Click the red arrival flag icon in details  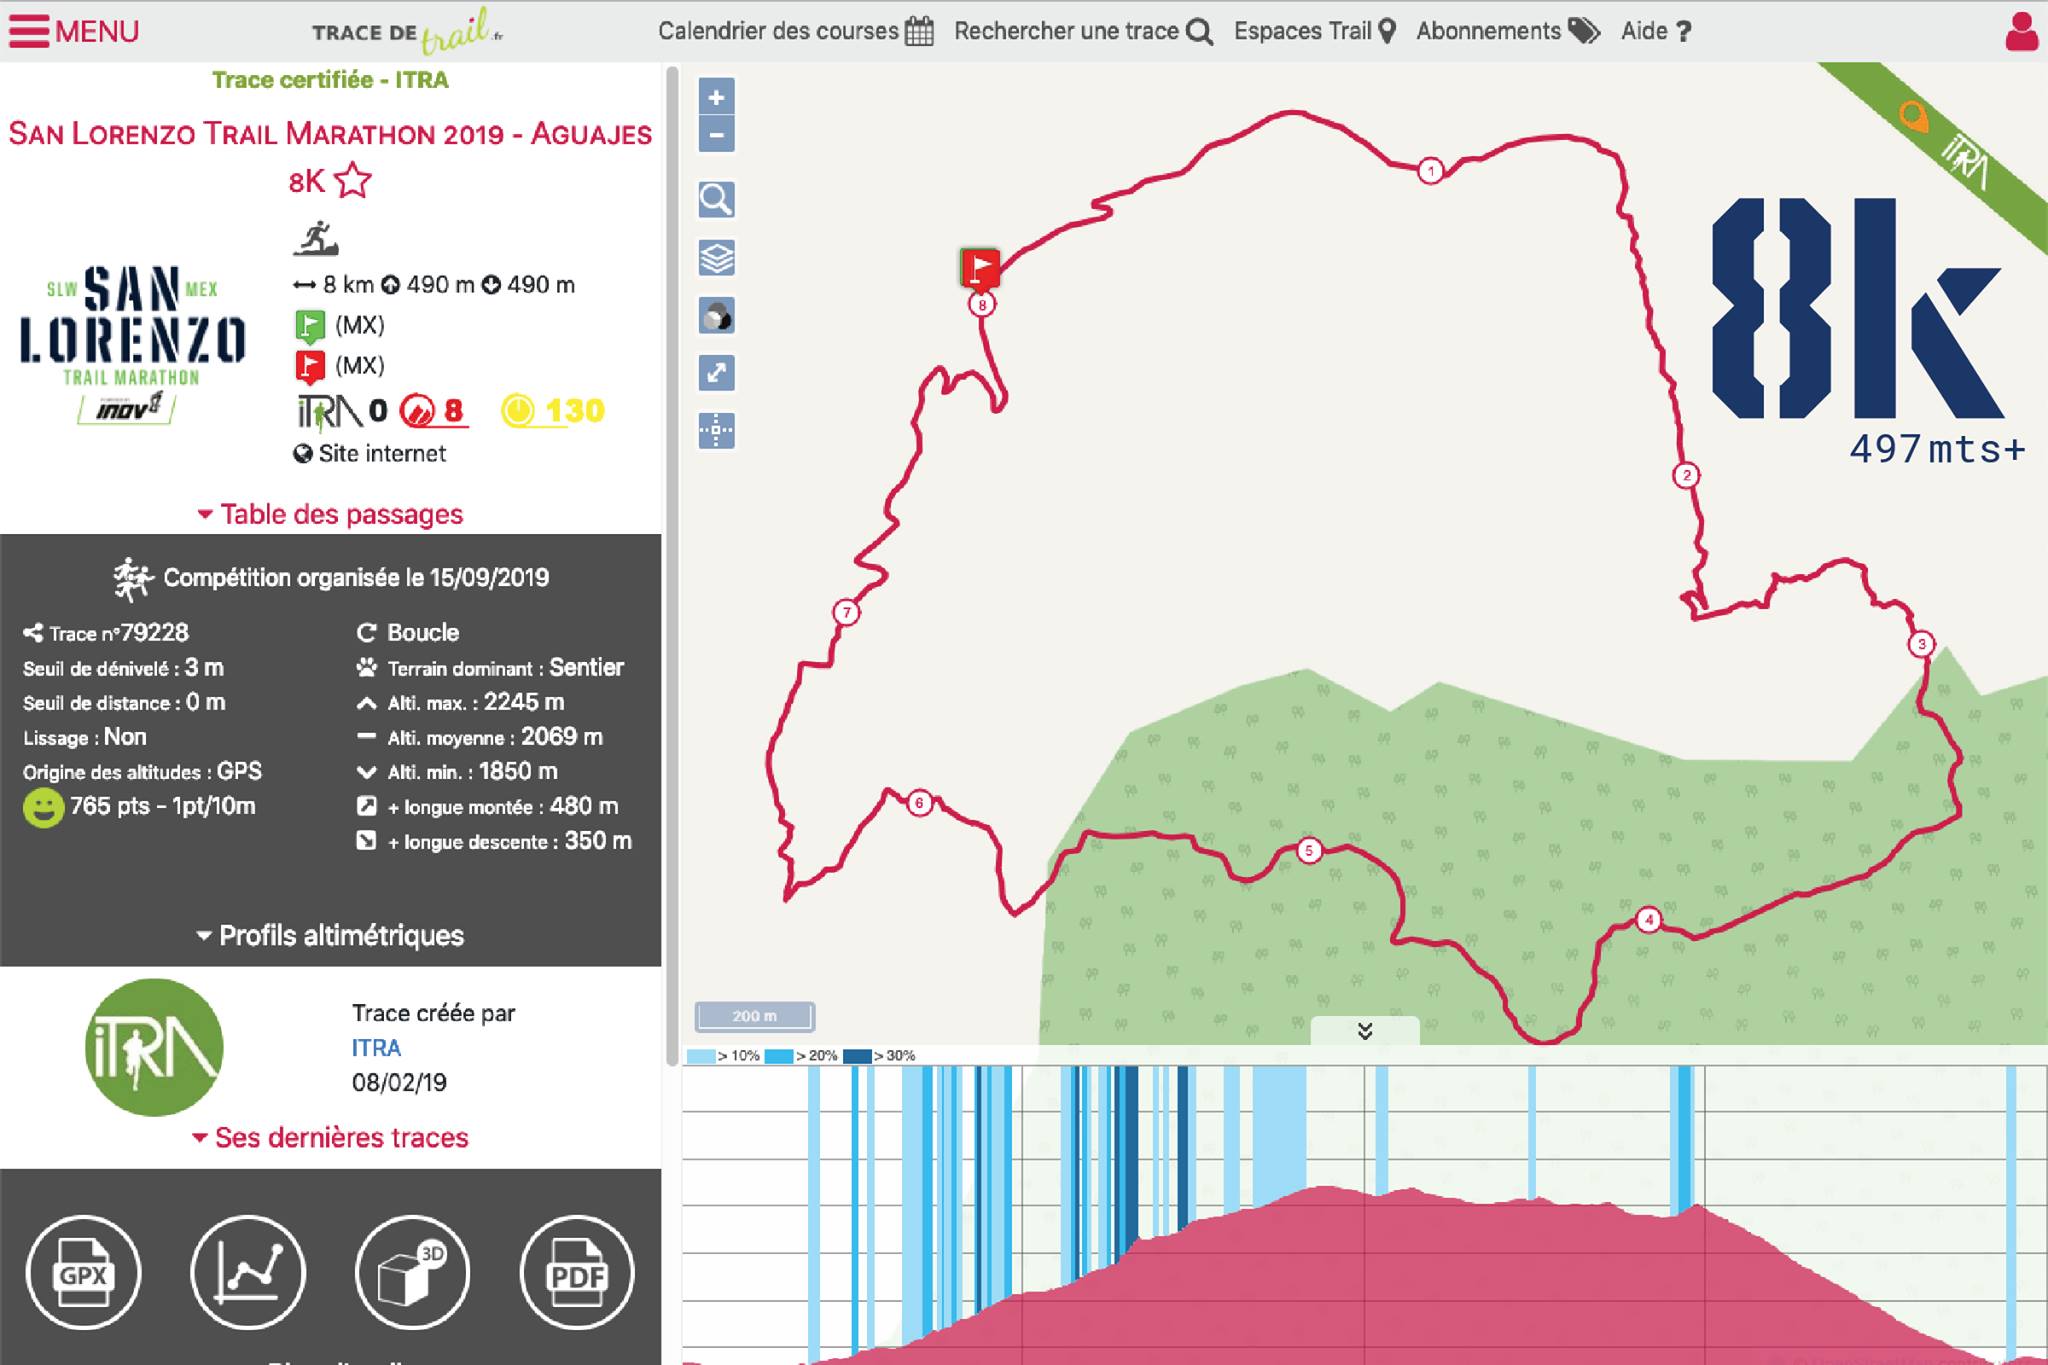[310, 367]
